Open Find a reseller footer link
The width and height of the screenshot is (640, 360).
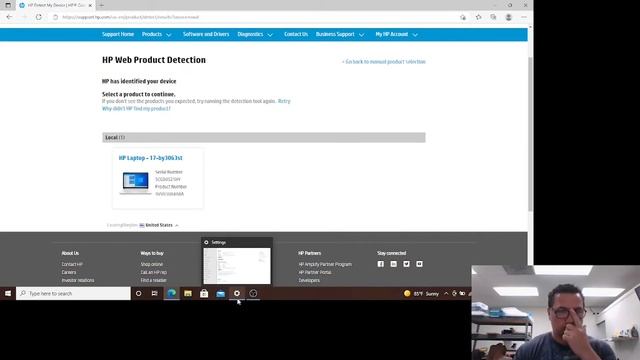point(153,280)
